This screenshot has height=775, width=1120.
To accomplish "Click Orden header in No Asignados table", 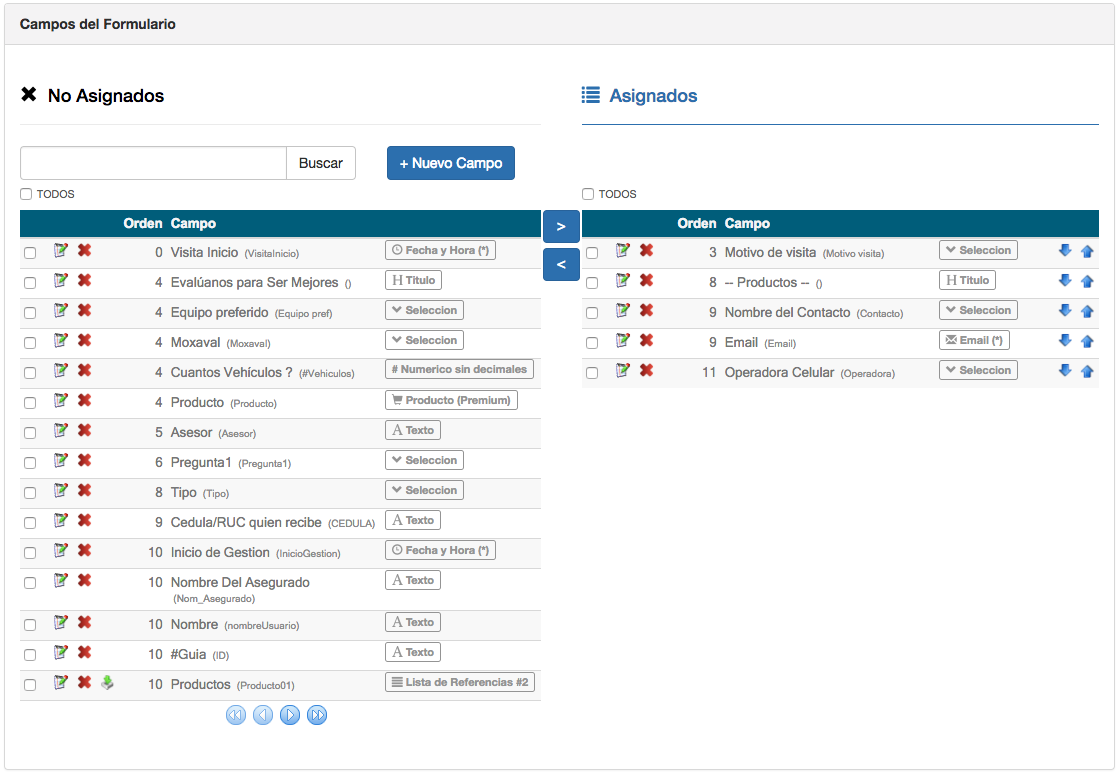I will point(143,224).
